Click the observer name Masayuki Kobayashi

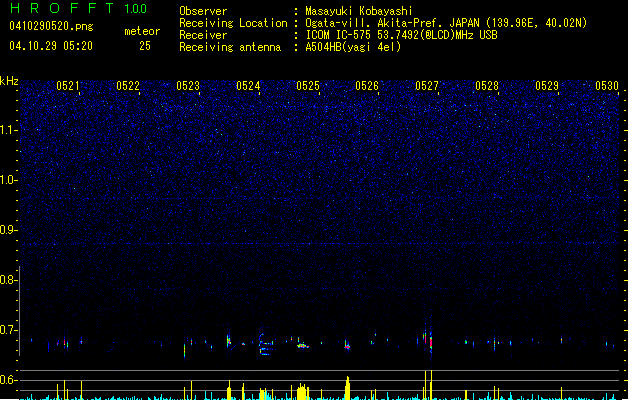pos(359,11)
